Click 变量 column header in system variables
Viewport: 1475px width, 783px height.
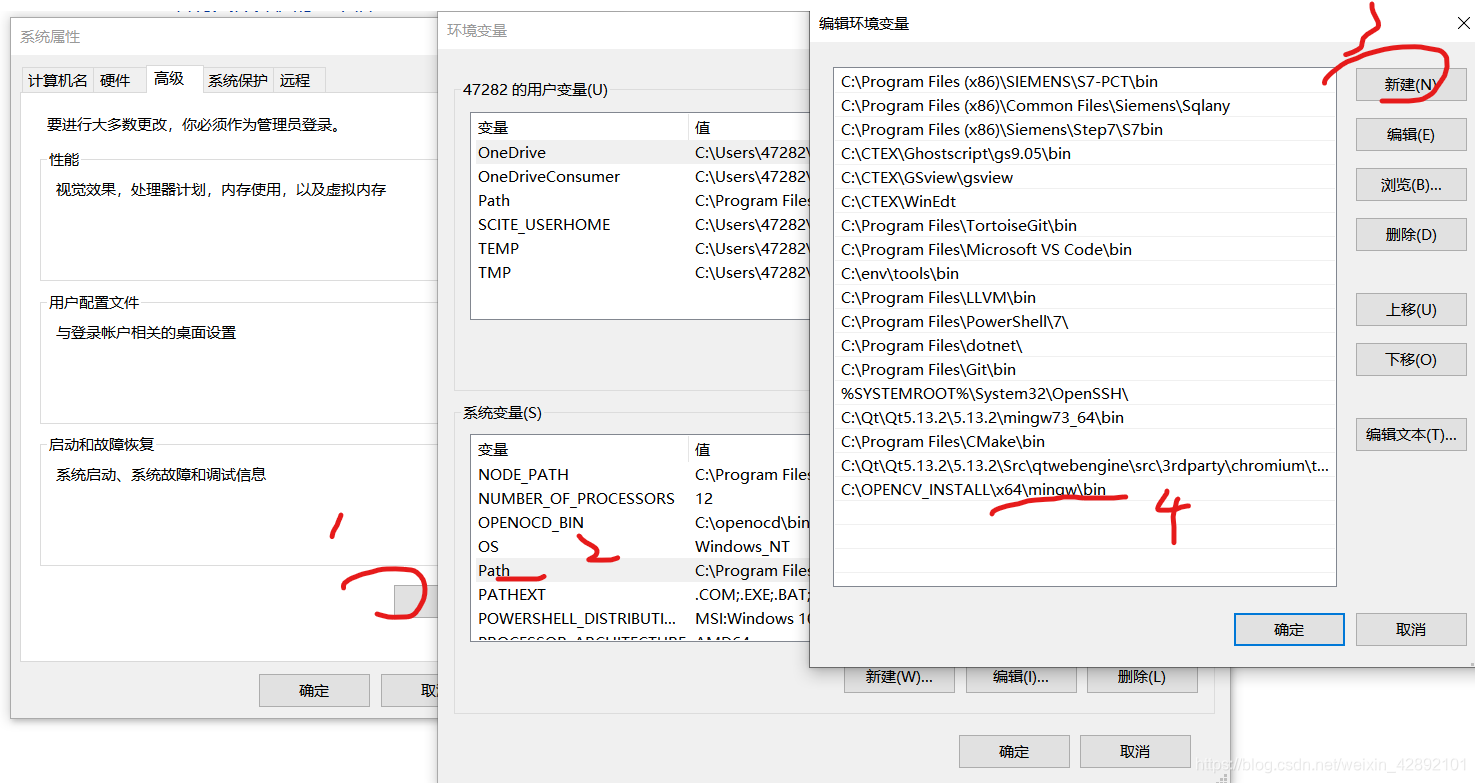(x=580, y=450)
